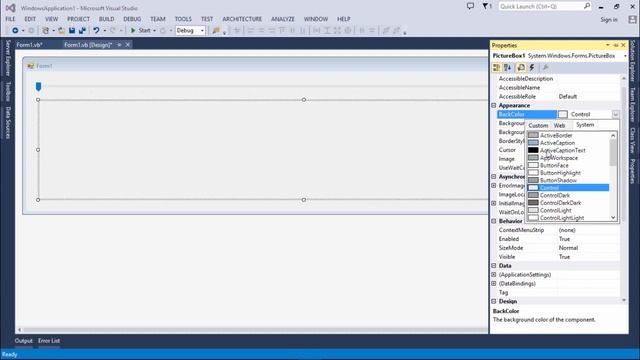
Task: Click the Save All toolbar icon
Action: [x=82, y=31]
